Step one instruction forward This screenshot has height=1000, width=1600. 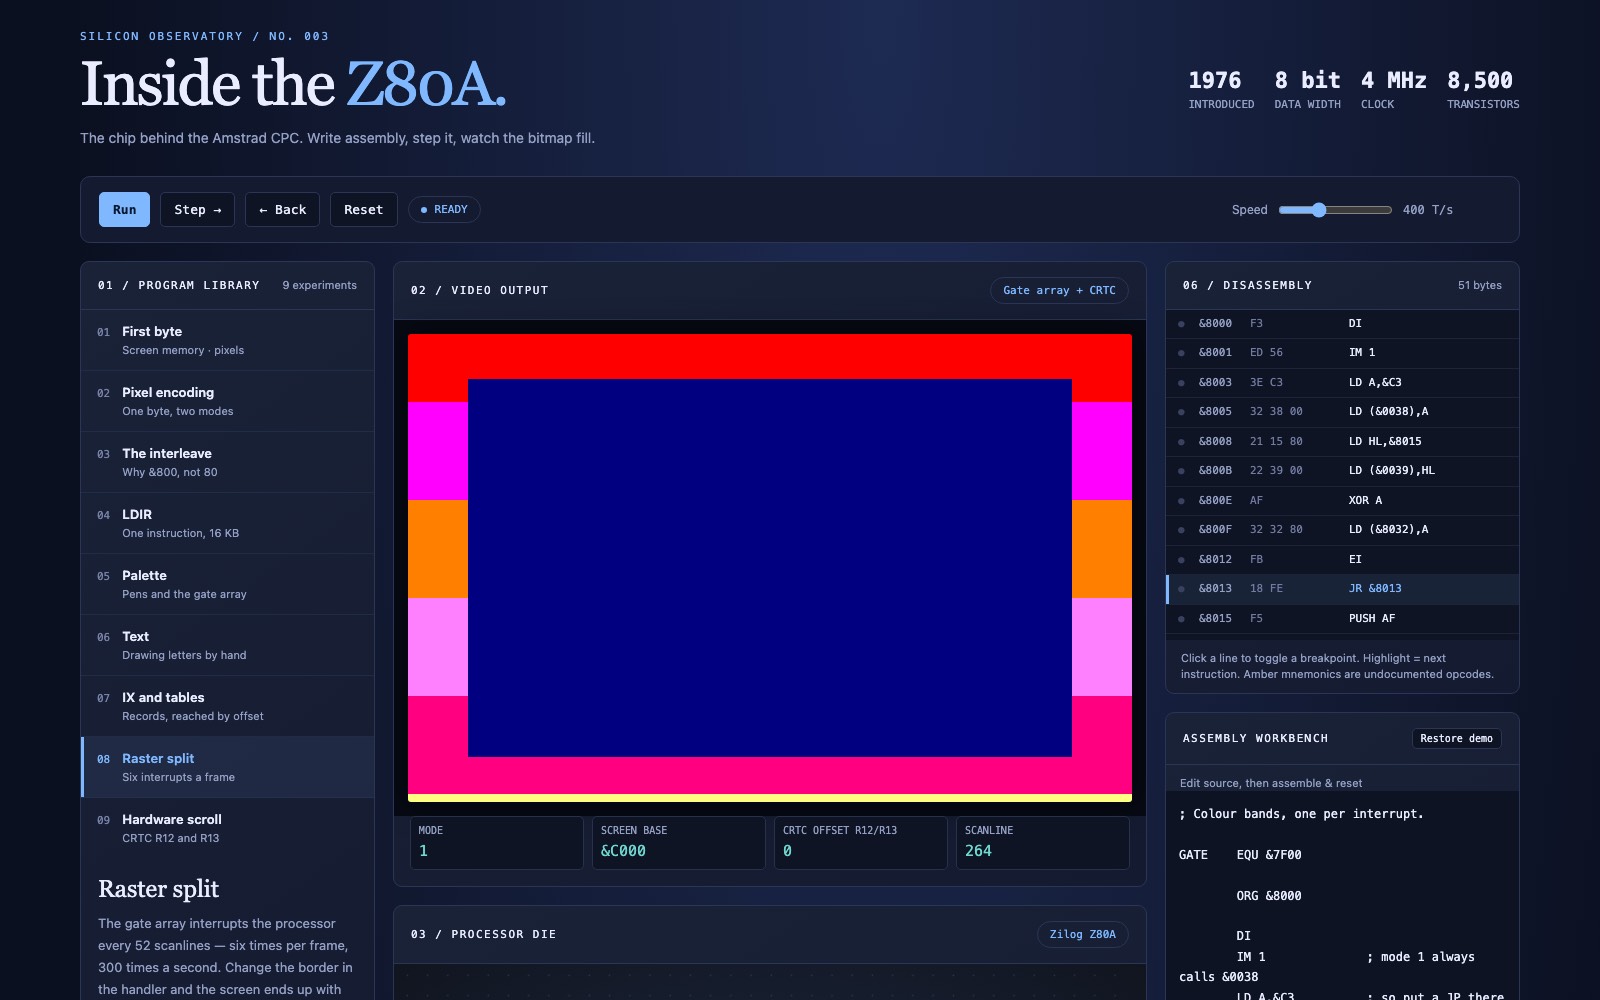197,210
